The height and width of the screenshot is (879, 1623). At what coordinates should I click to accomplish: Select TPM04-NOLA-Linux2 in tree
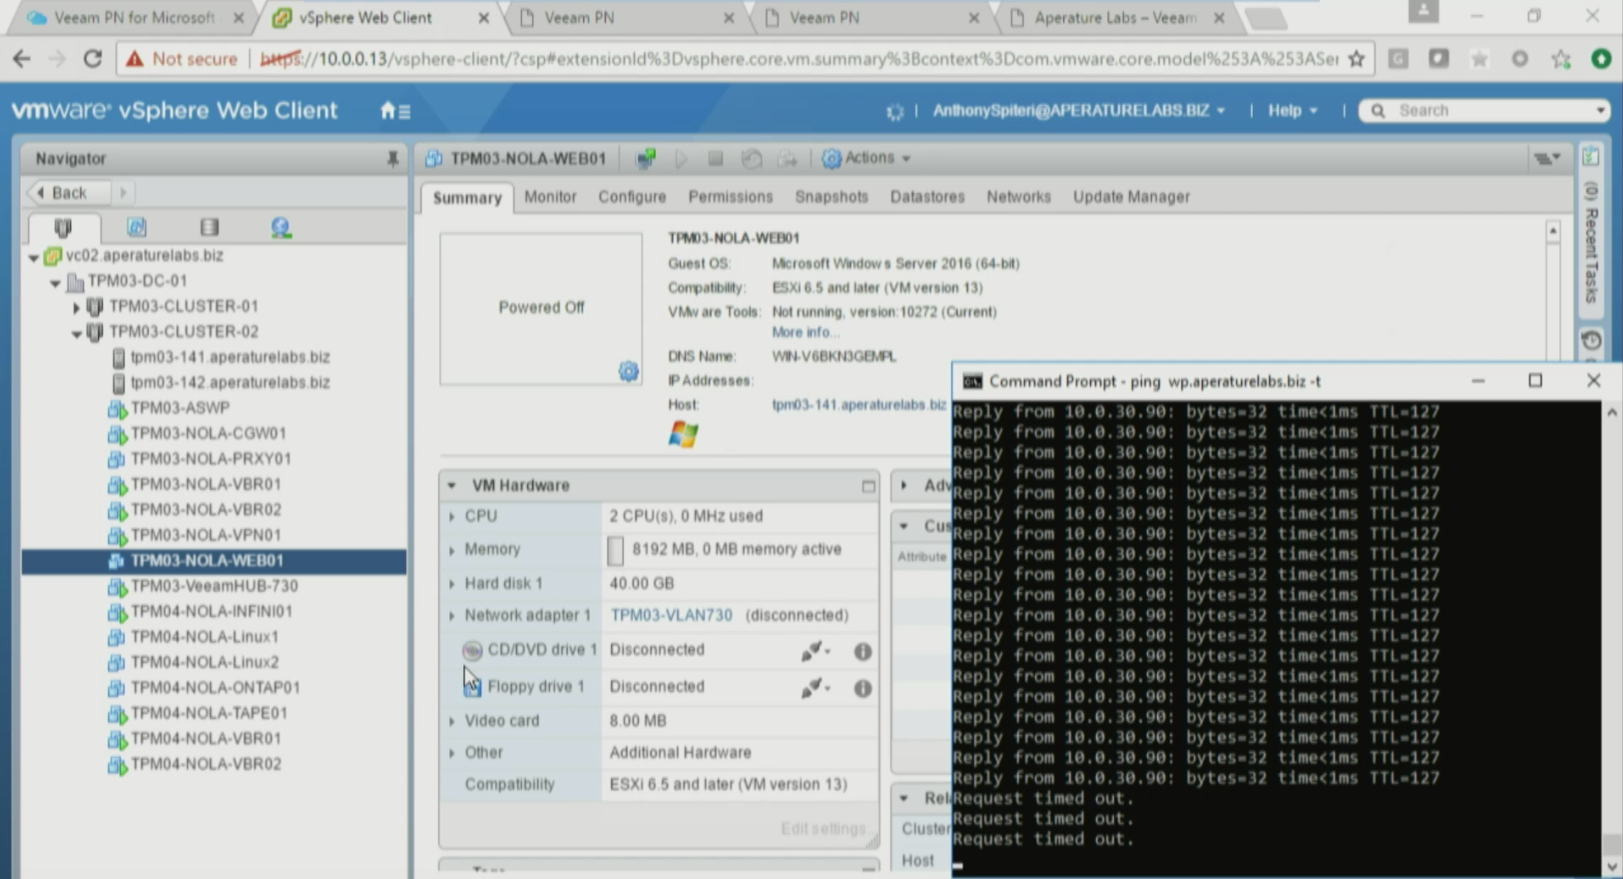click(x=204, y=663)
